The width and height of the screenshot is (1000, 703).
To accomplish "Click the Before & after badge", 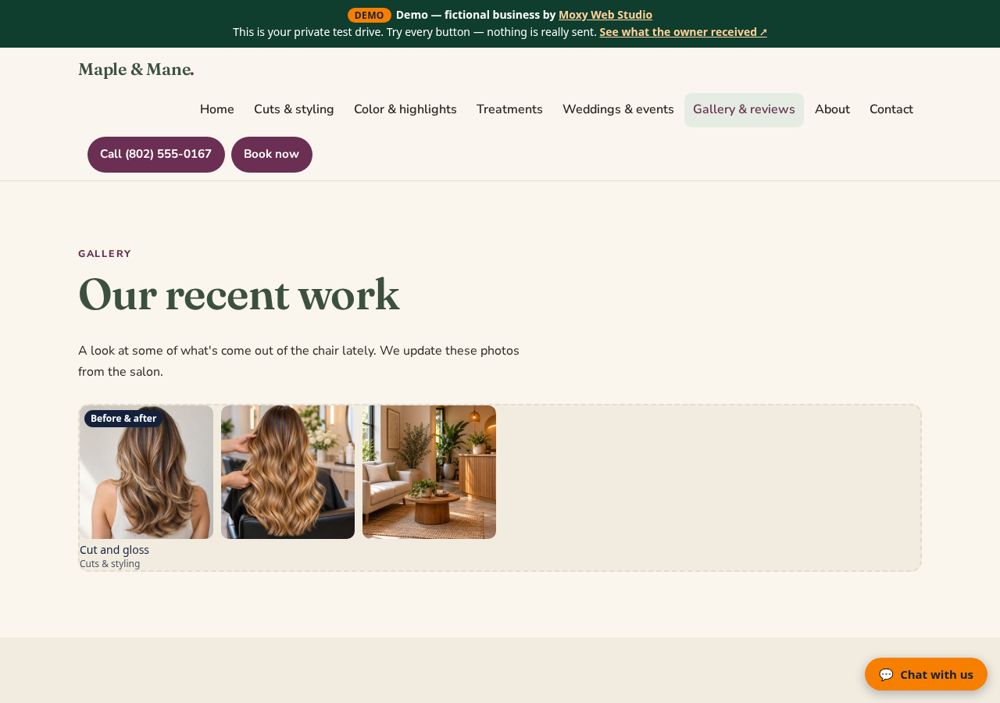I will point(123,418).
